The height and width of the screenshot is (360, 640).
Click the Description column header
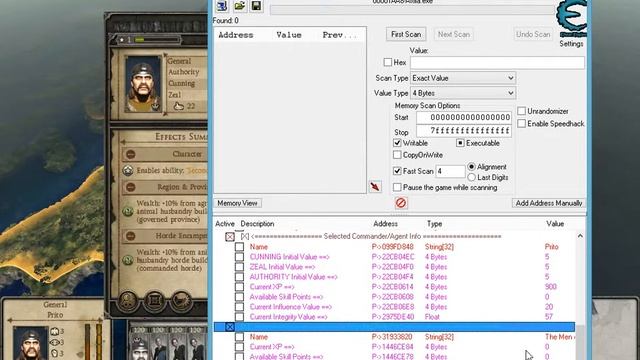click(x=257, y=224)
